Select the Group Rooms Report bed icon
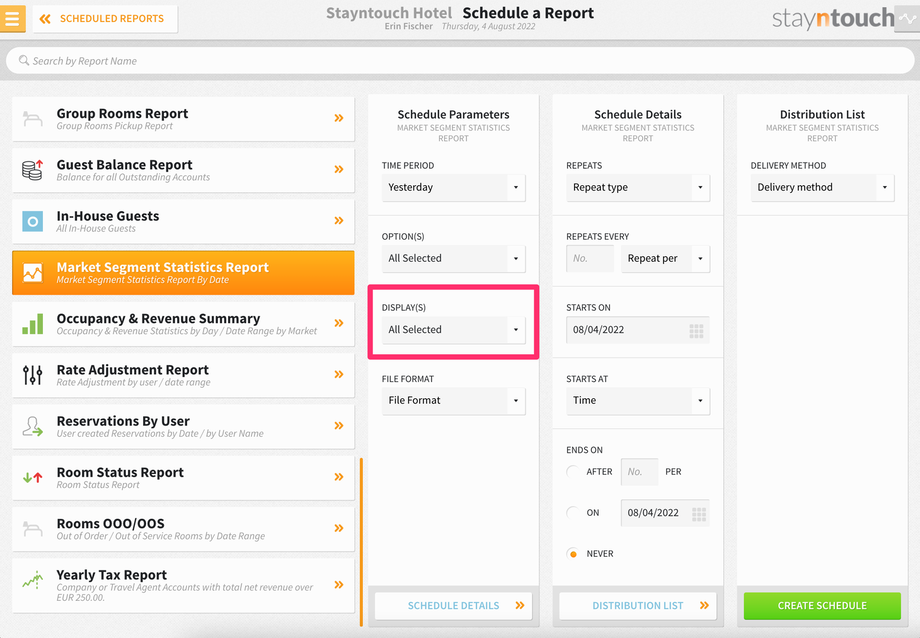 coord(33,119)
